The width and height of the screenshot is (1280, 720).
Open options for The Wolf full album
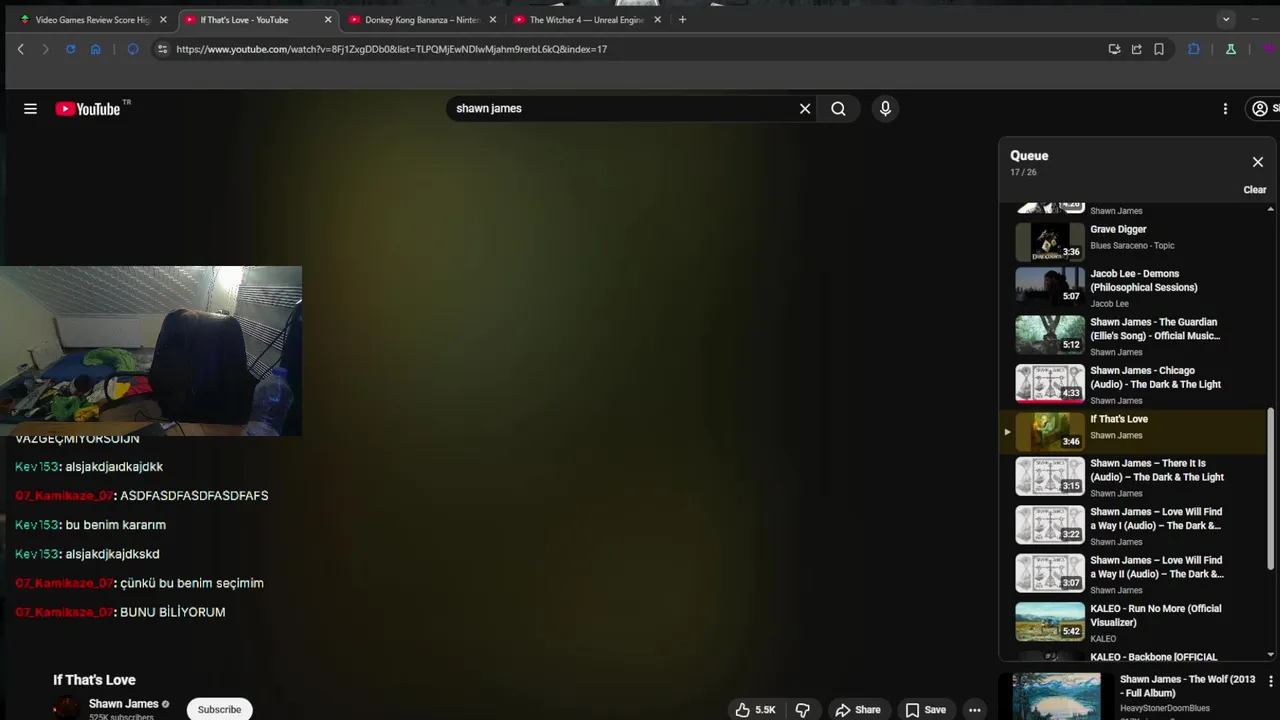[x=1271, y=682]
